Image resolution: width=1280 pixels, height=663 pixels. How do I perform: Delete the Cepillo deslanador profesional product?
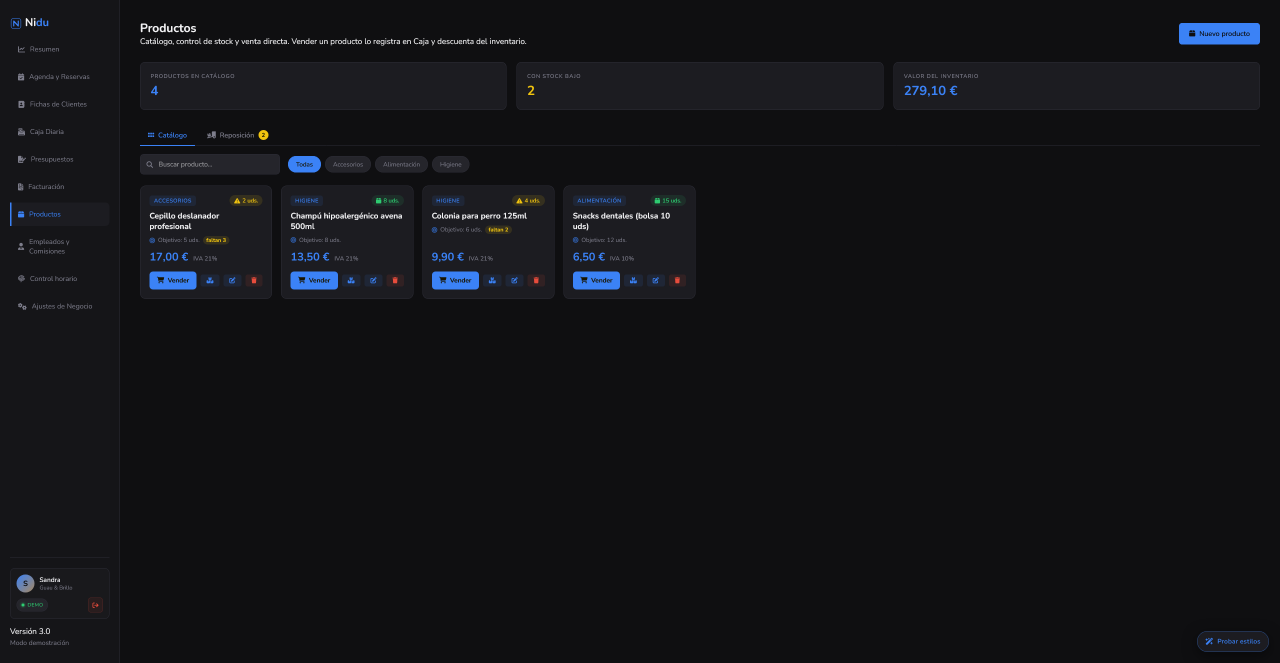pyautogui.click(x=253, y=280)
